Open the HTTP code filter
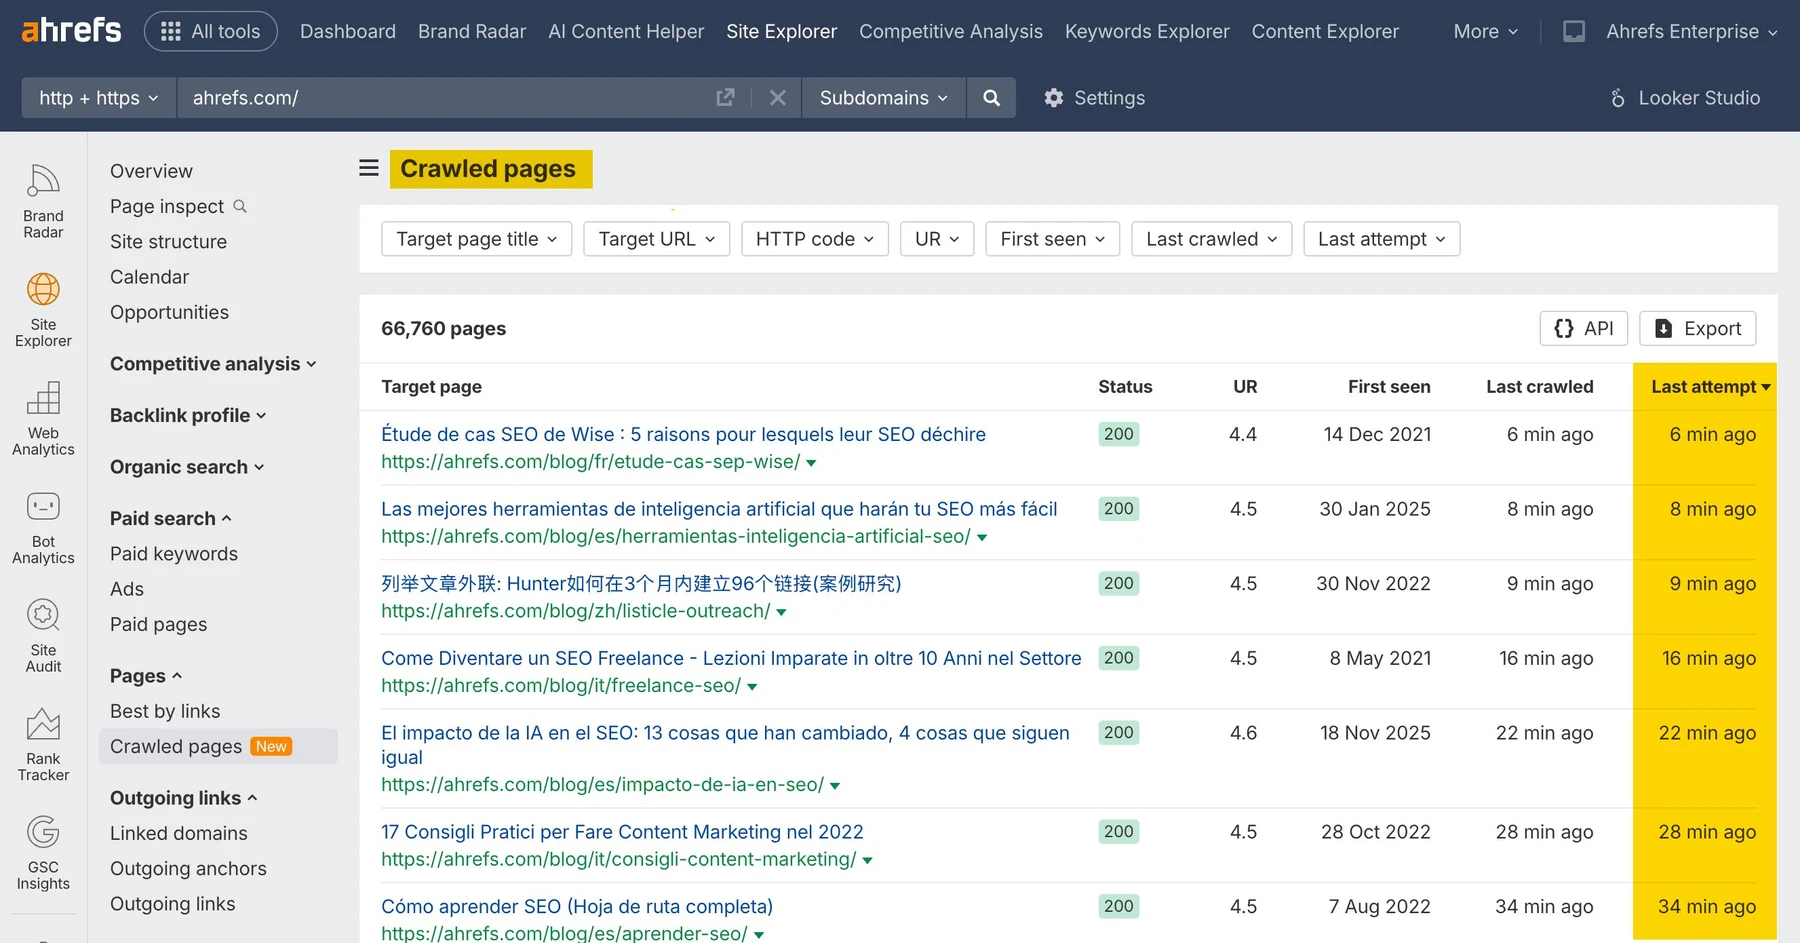1800x943 pixels. (x=815, y=239)
